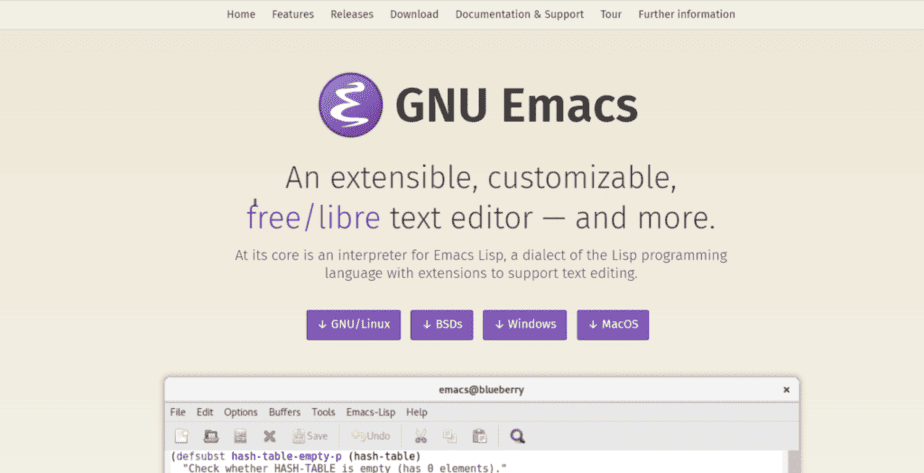Click the Undo toolbar button
This screenshot has height=473, width=924.
pyautogui.click(x=371, y=436)
